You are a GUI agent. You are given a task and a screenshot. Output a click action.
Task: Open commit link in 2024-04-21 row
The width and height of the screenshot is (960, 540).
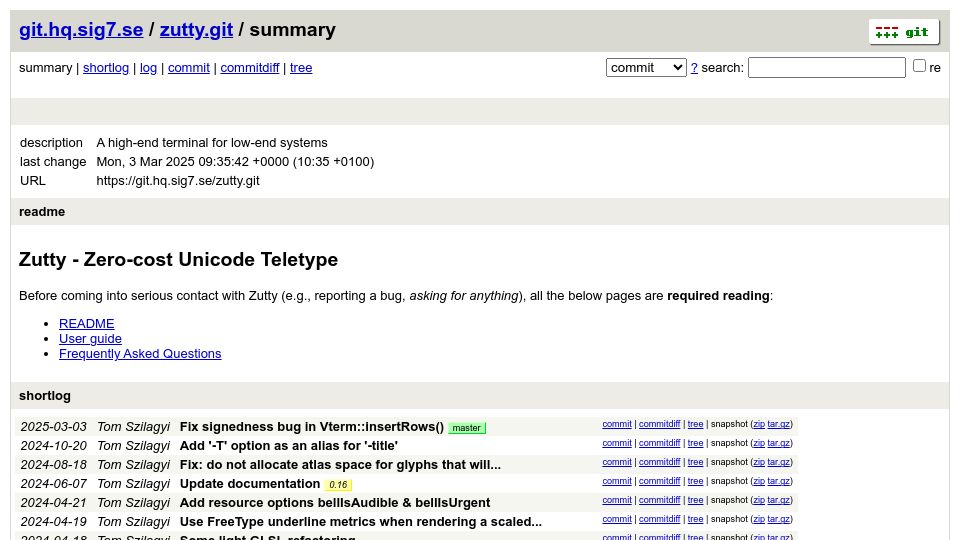617,500
